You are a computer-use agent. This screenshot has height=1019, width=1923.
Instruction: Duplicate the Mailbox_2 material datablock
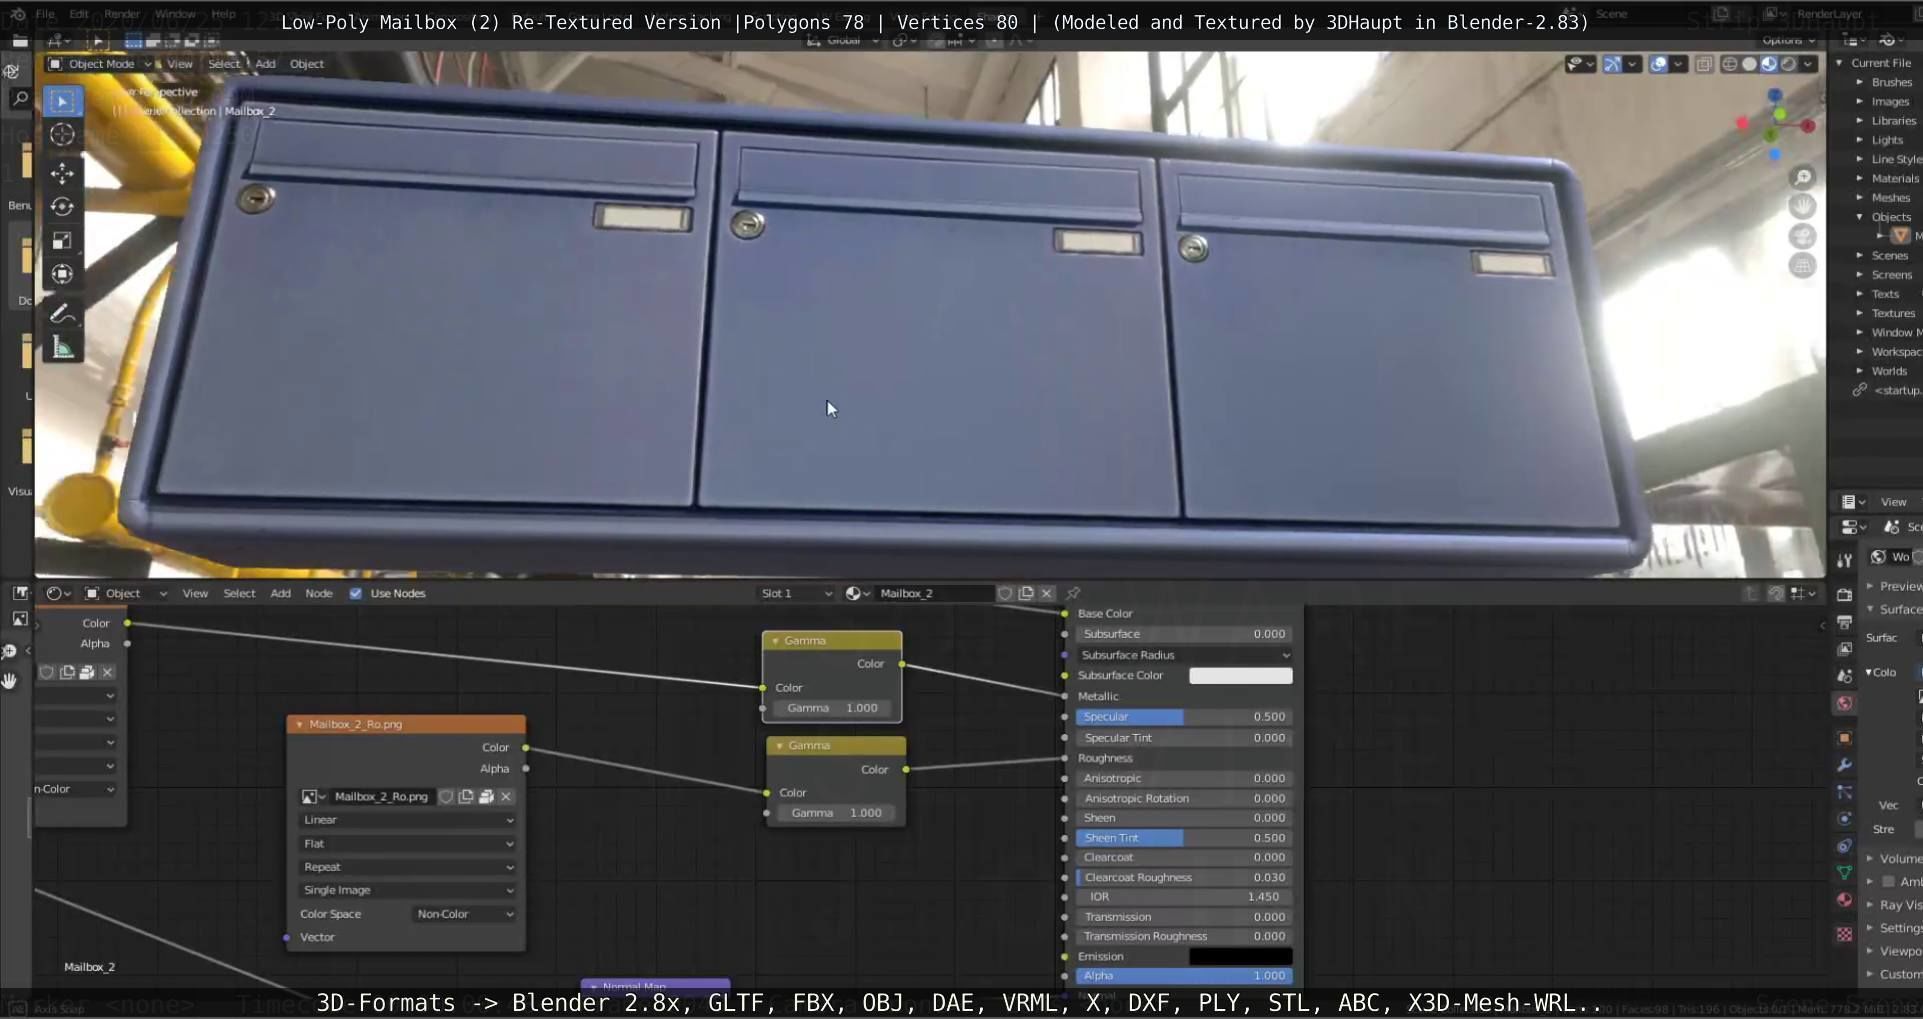1026,593
